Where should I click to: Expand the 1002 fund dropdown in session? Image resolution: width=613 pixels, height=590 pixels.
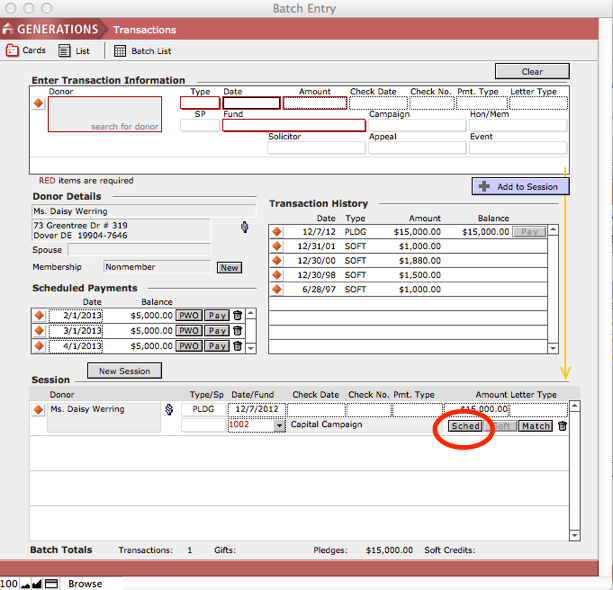pos(277,425)
